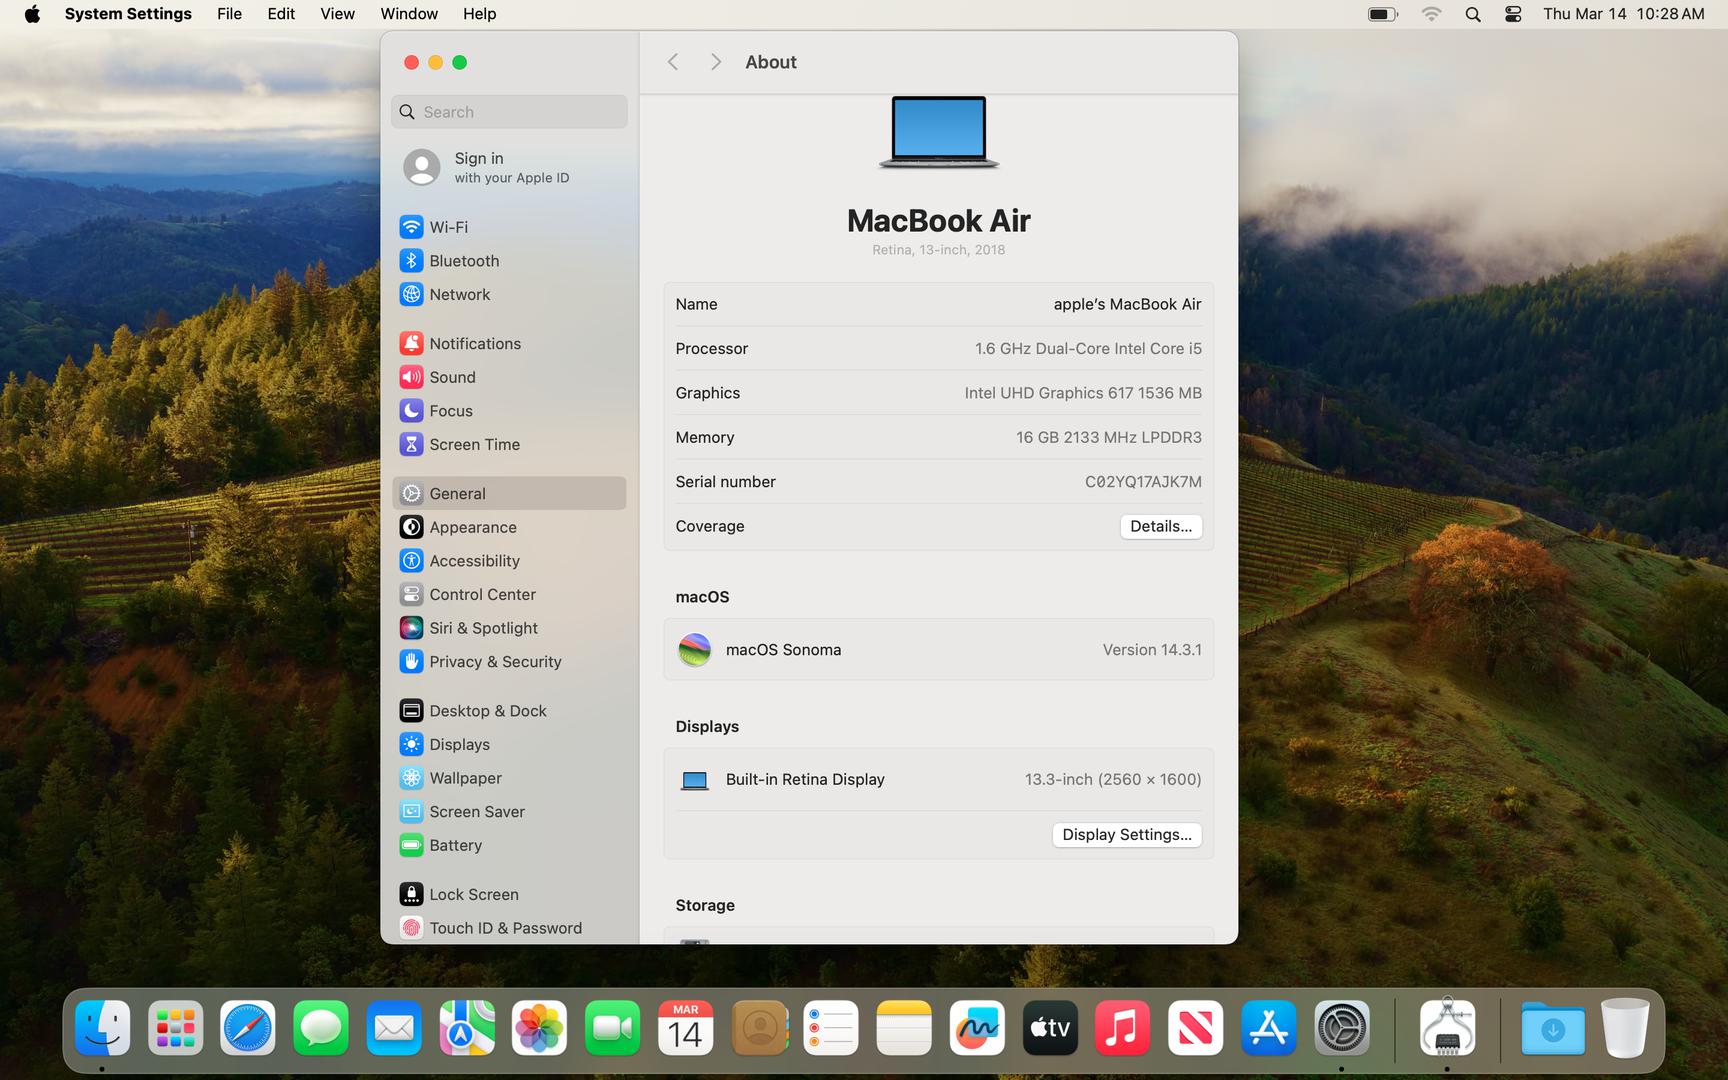Image resolution: width=1728 pixels, height=1080 pixels.
Task: Open Maps from the Dock
Action: (x=467, y=1028)
